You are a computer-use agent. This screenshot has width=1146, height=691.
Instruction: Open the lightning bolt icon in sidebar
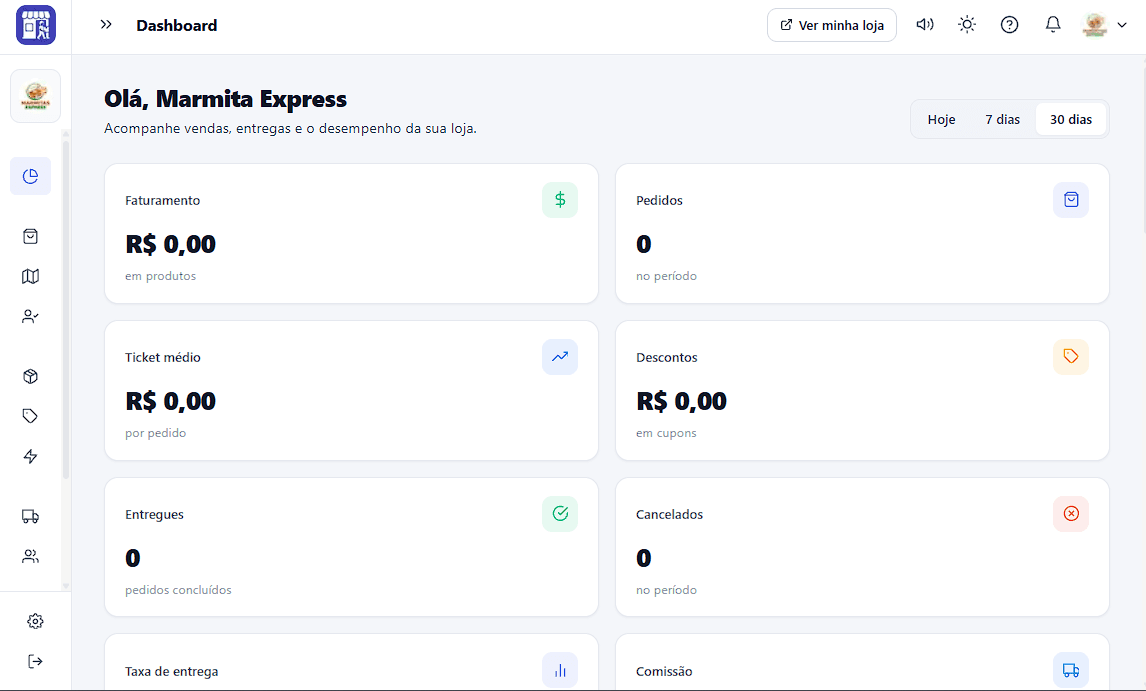(x=30, y=456)
